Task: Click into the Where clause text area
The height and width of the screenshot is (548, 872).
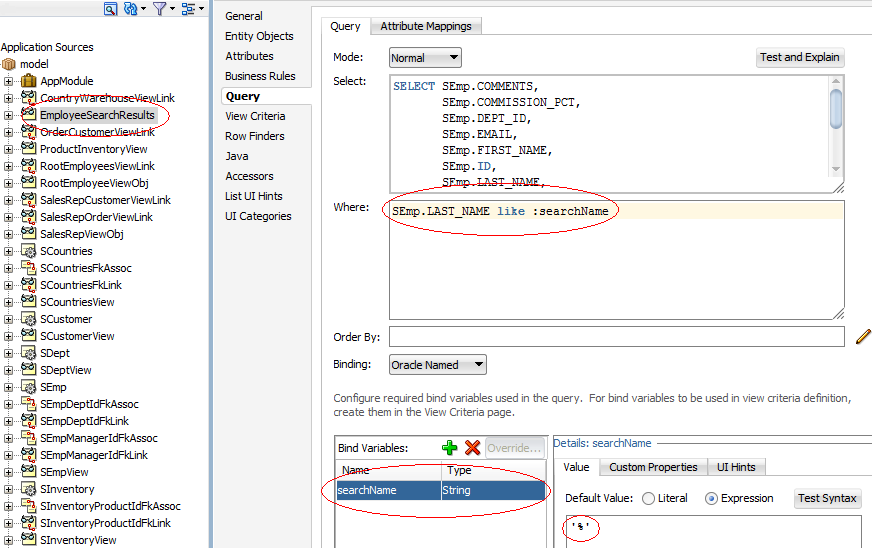Action: click(x=617, y=260)
